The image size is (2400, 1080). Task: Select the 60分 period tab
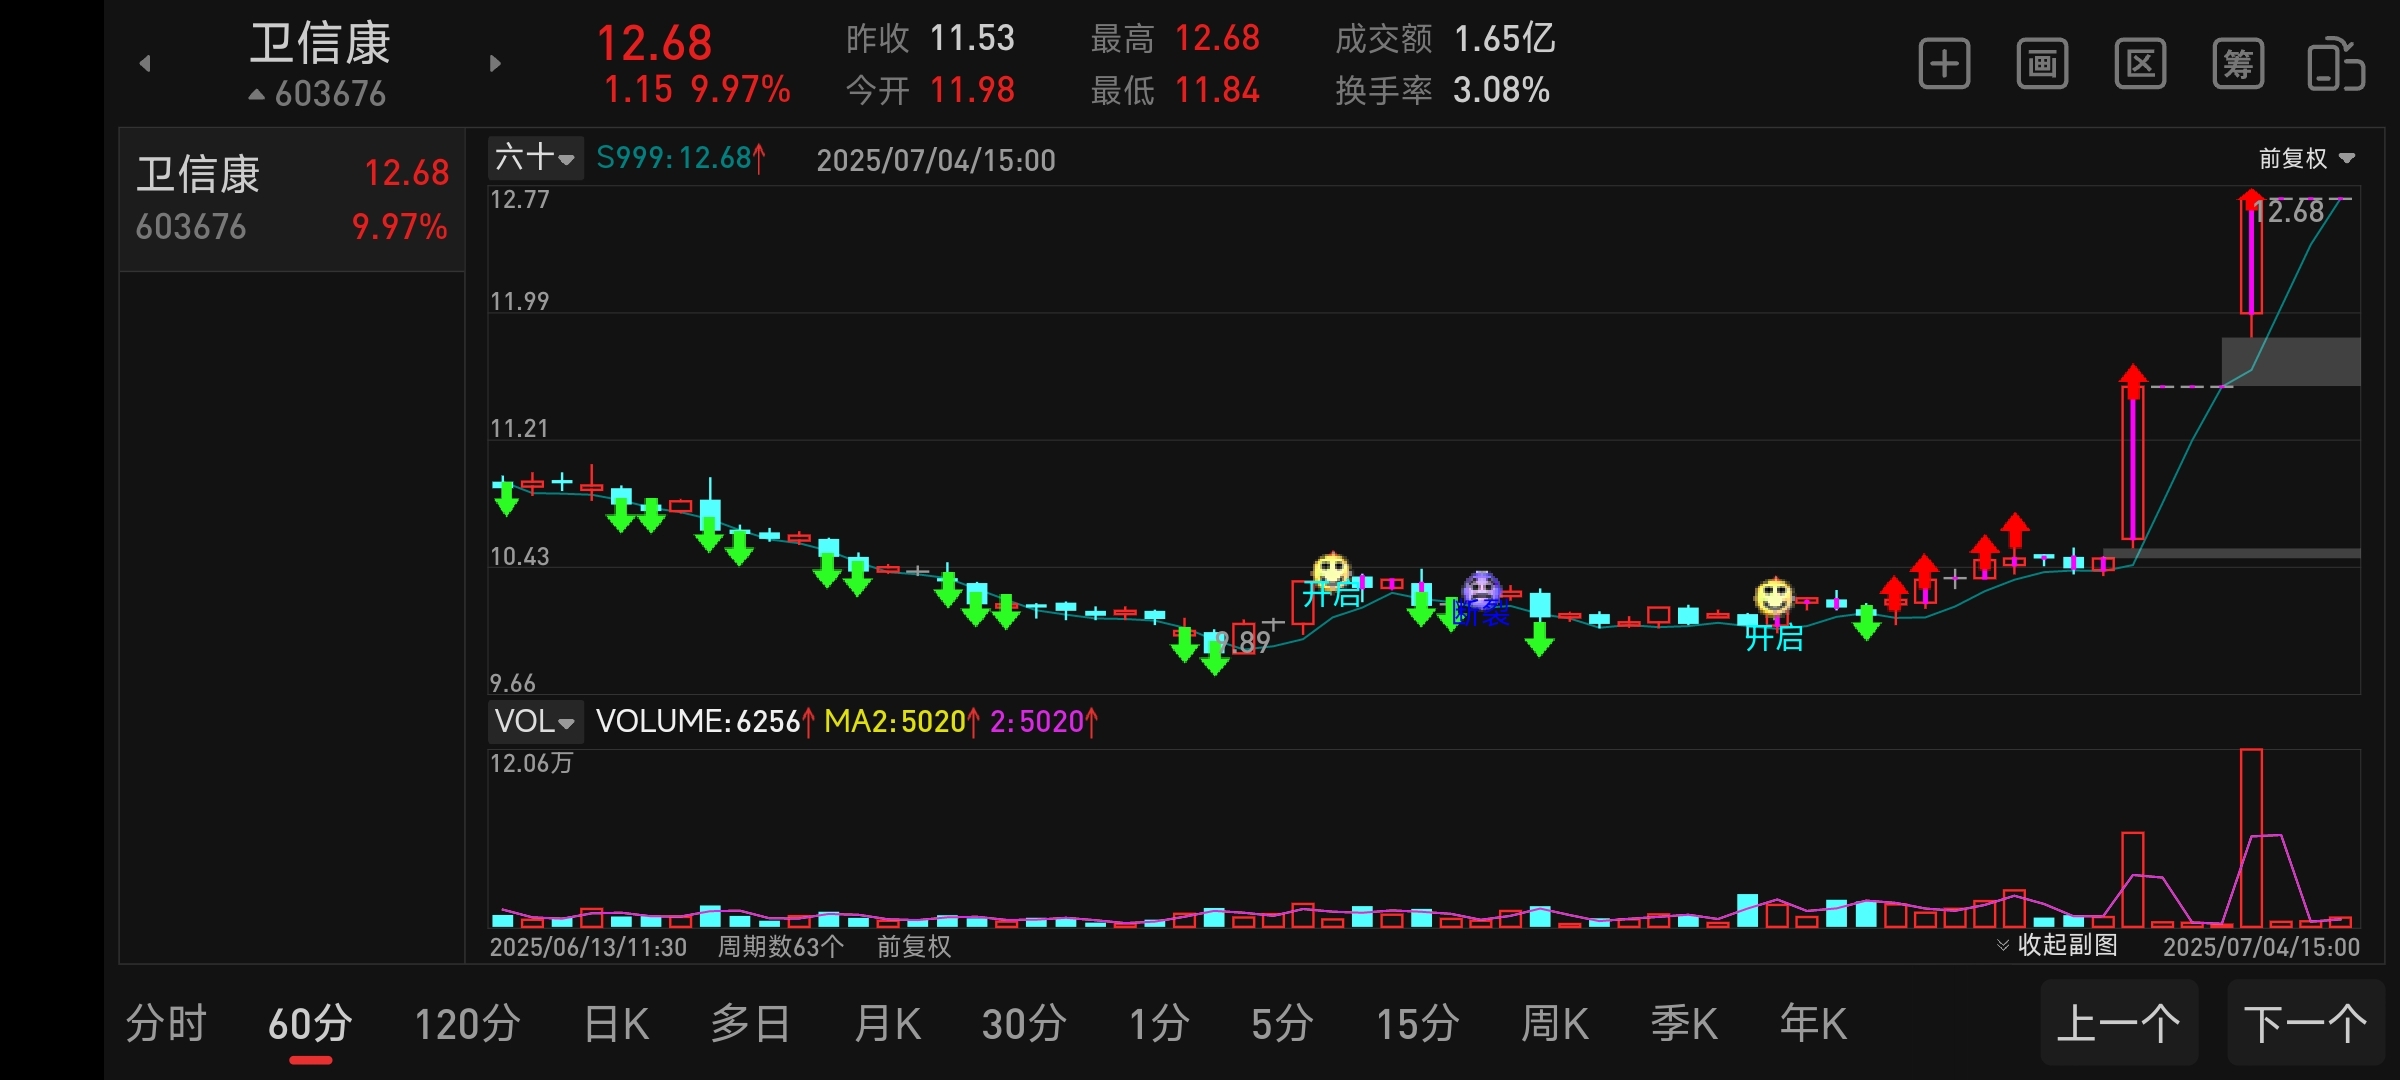pos(310,1023)
